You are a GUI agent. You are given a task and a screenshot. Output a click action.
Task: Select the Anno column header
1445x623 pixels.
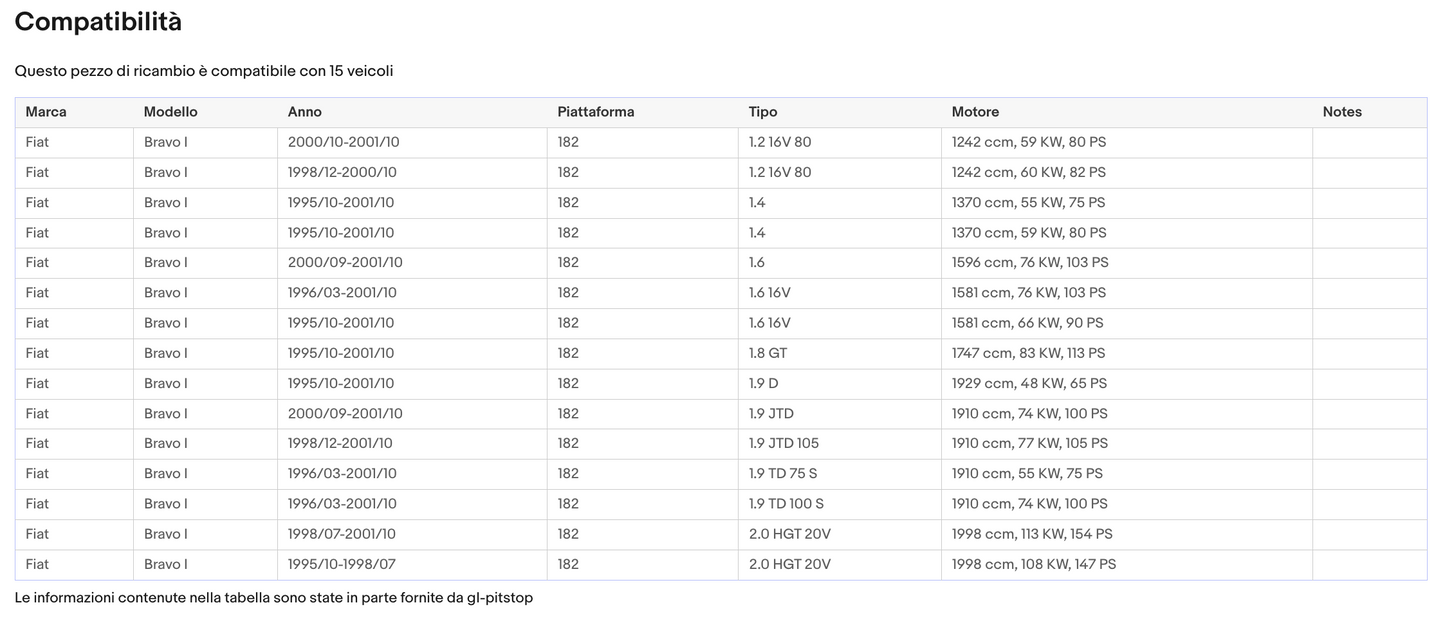tap(304, 112)
